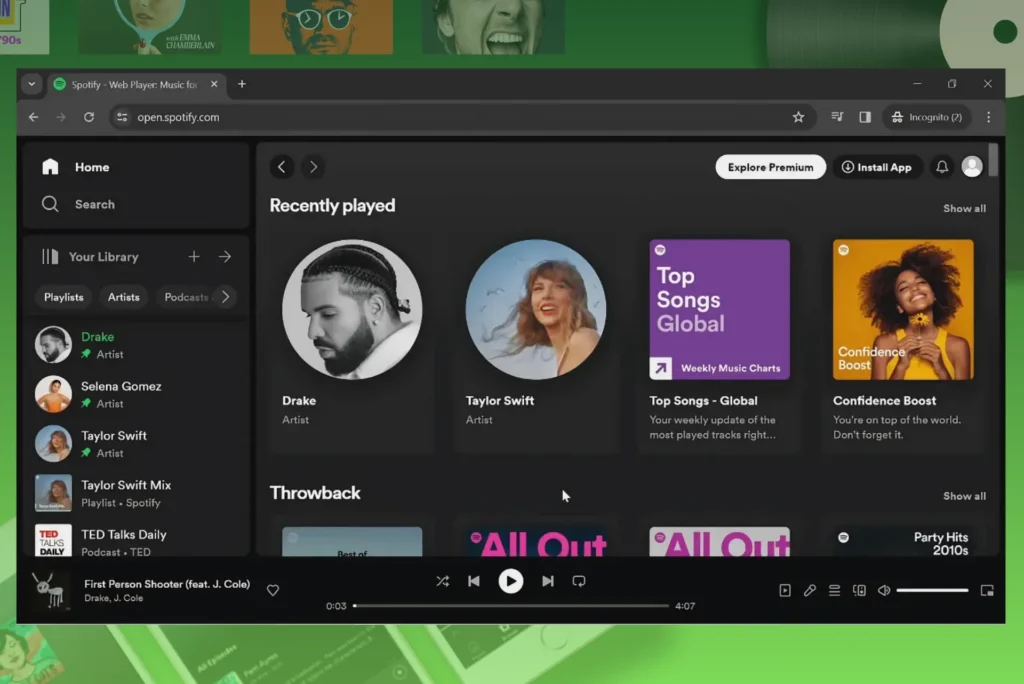Viewport: 1024px width, 684px height.
Task: Skip to previous track
Action: tap(474, 581)
